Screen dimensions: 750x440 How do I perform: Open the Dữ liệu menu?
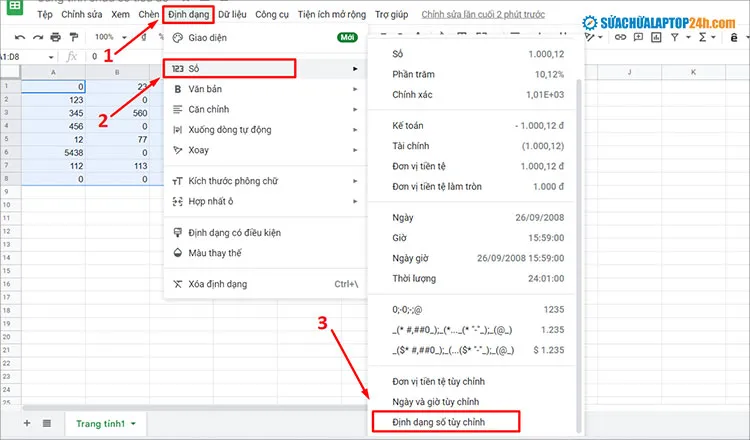coord(232,14)
